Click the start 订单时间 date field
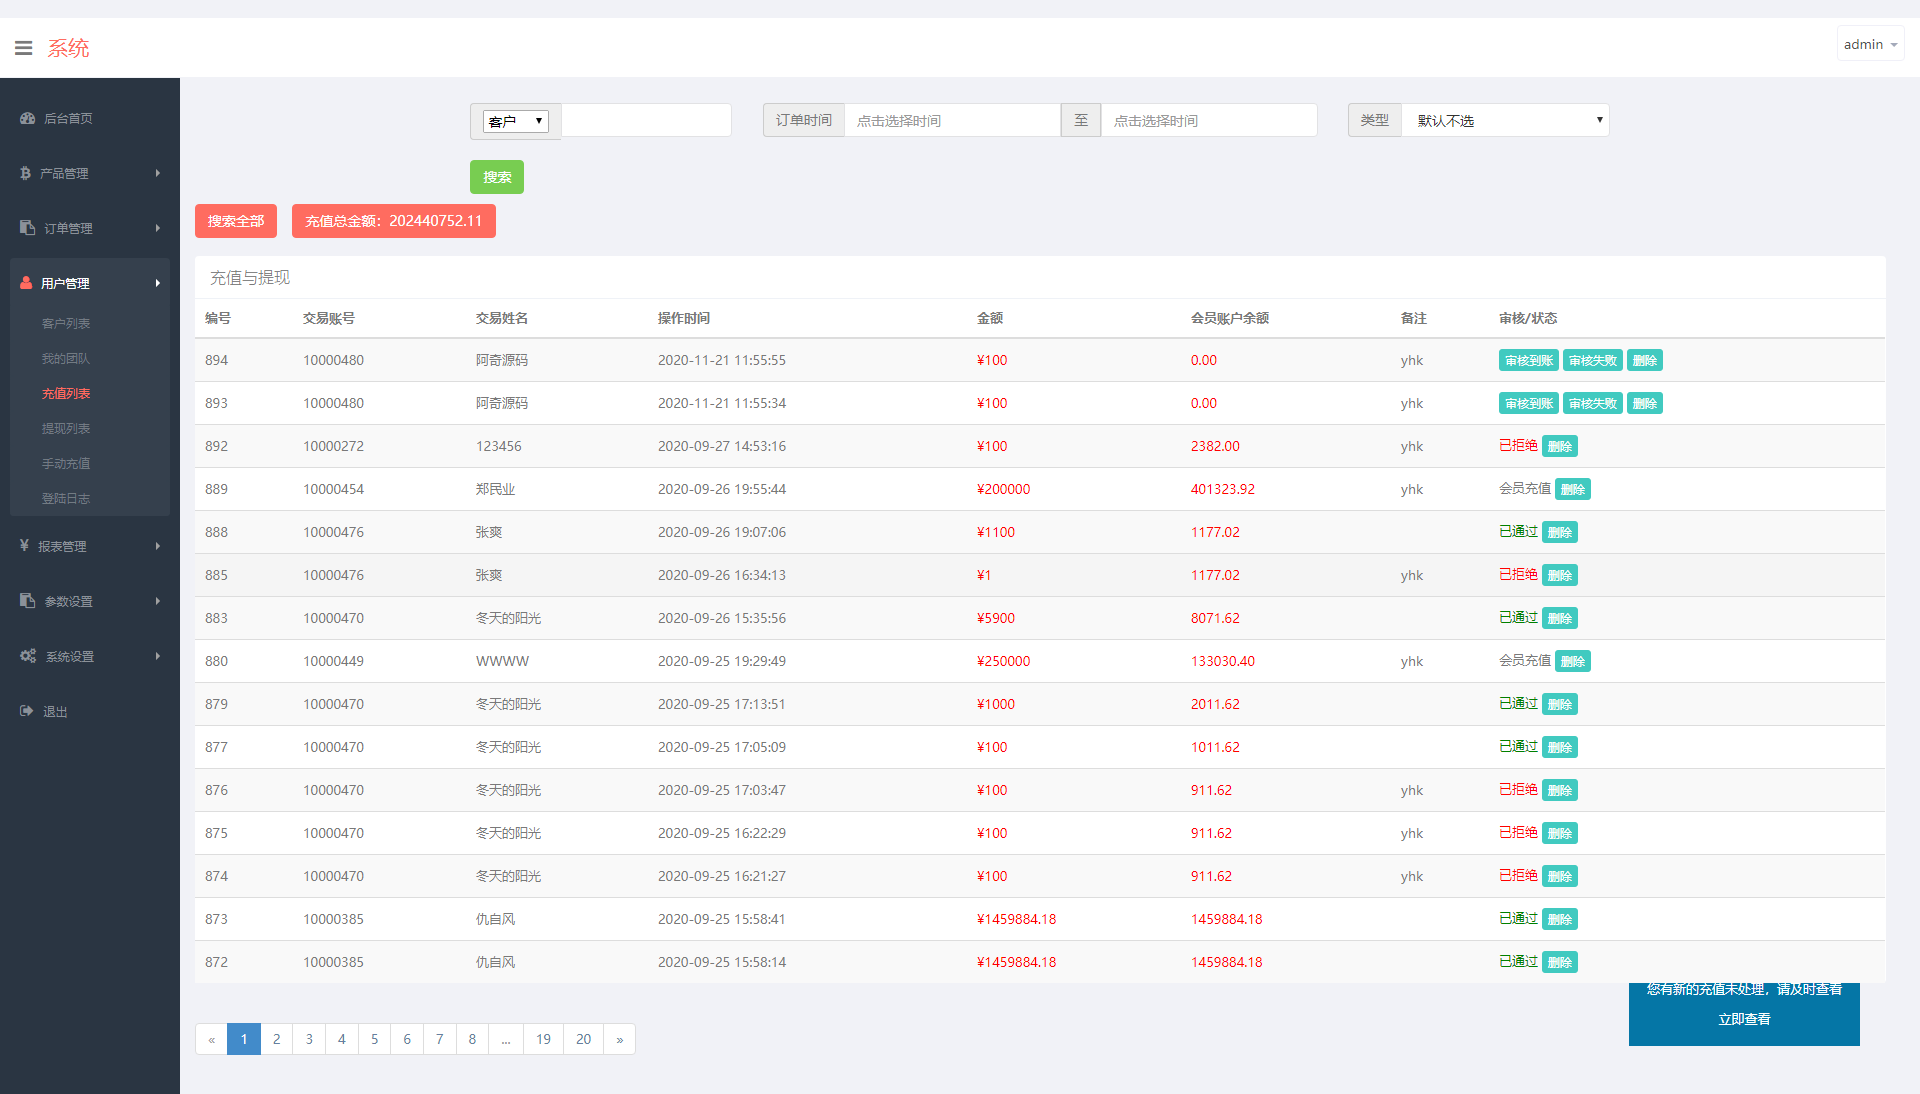This screenshot has height=1094, width=1920. tap(950, 120)
